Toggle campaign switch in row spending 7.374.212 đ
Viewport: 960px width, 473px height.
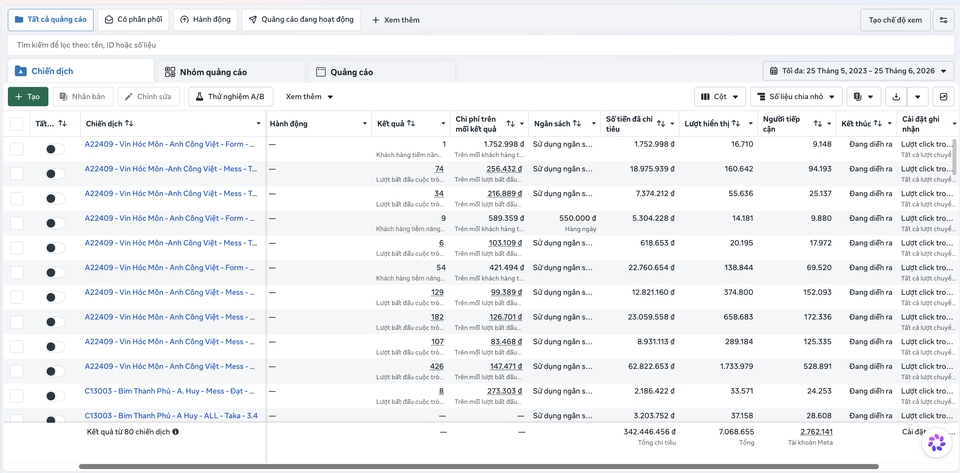coord(55,198)
